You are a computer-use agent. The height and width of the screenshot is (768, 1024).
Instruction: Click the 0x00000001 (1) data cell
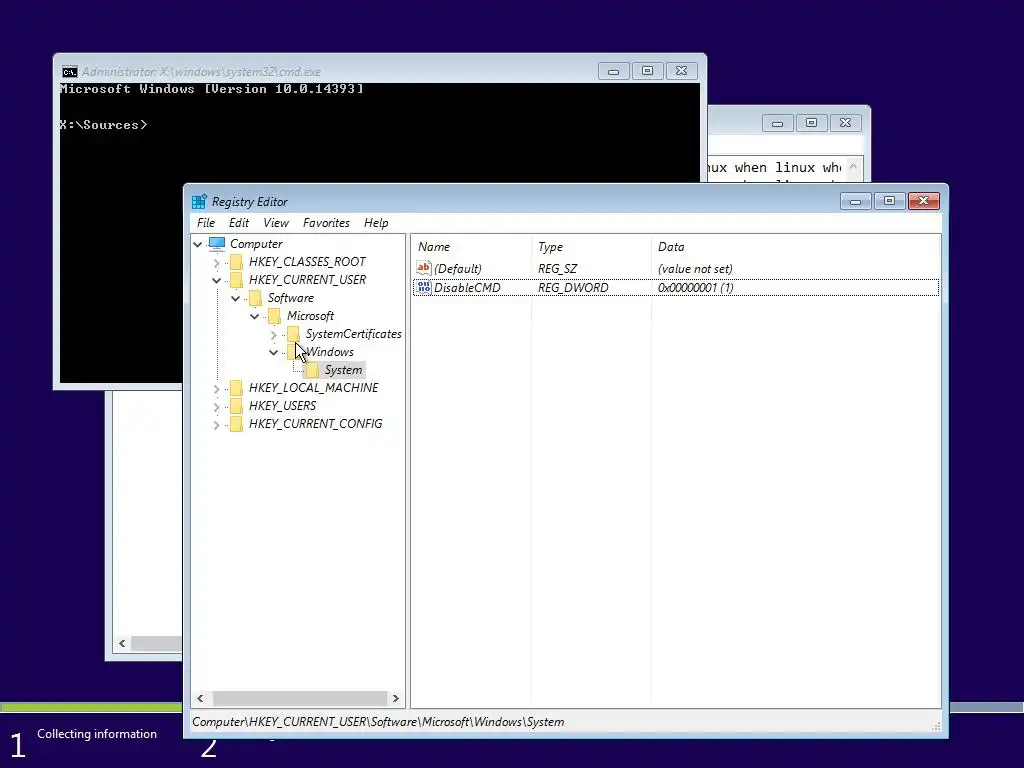pyautogui.click(x=696, y=287)
